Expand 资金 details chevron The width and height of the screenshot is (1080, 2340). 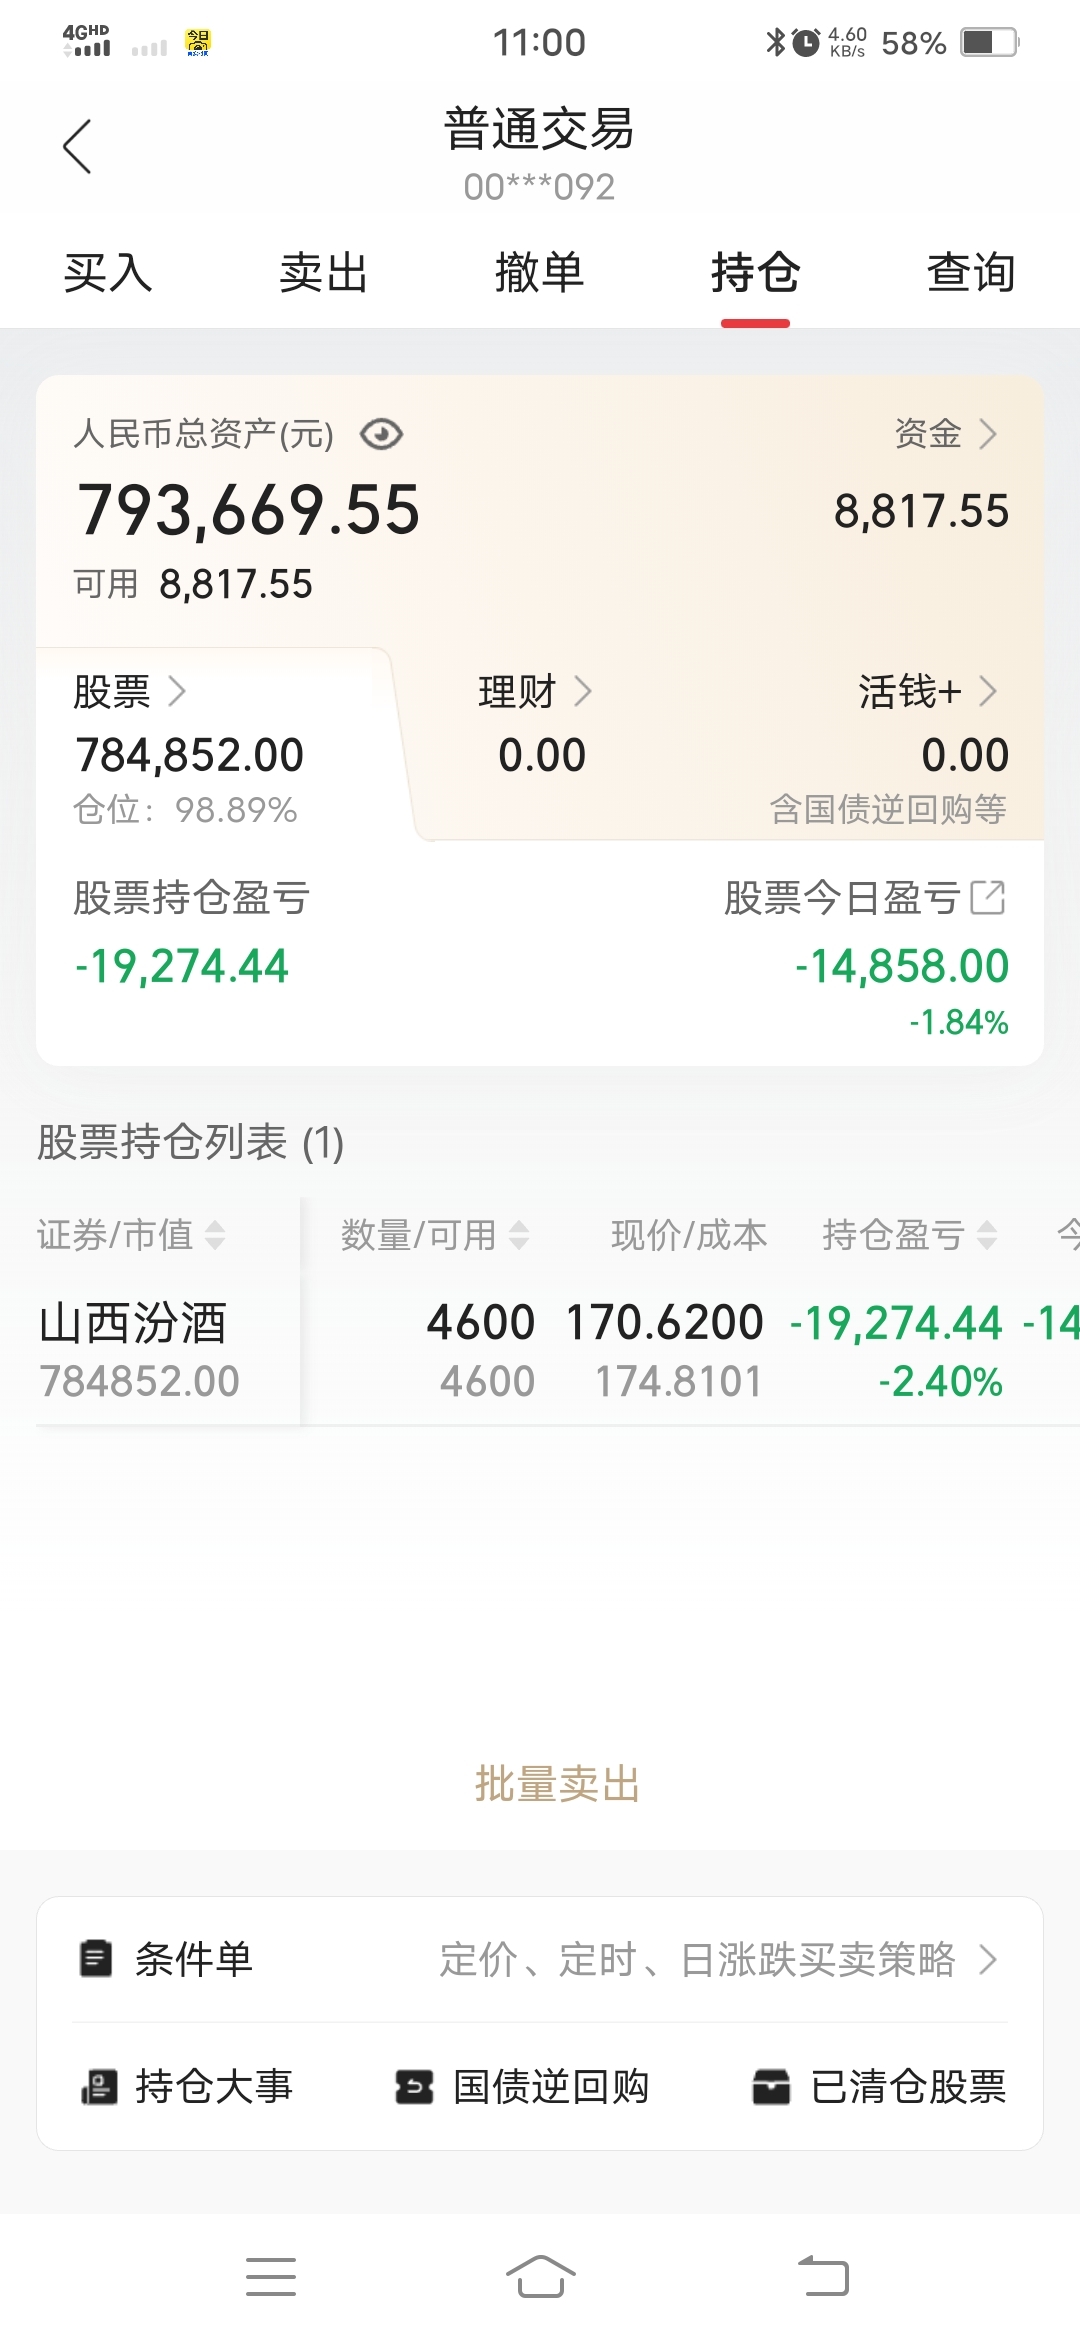click(x=988, y=434)
